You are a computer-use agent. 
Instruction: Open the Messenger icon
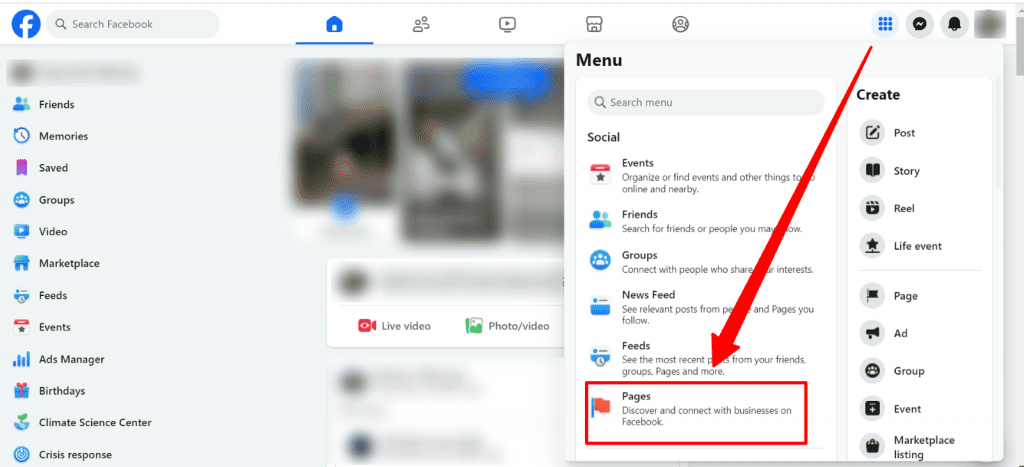point(920,24)
